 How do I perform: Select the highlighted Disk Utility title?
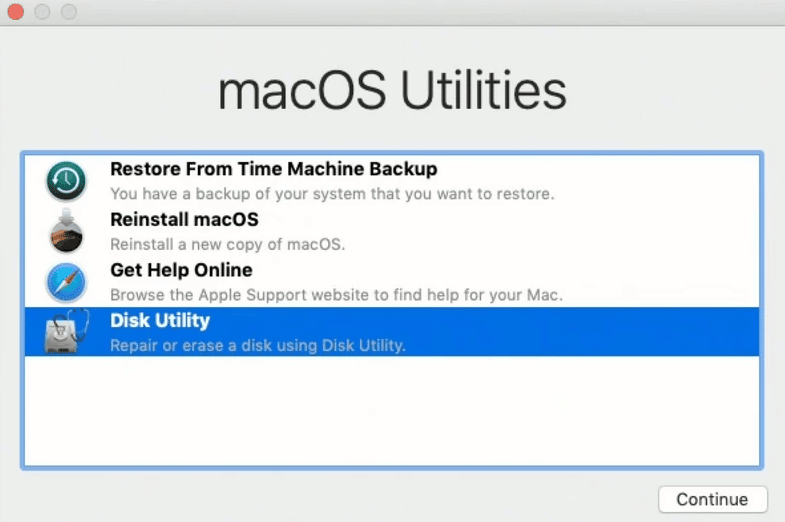[x=160, y=321]
